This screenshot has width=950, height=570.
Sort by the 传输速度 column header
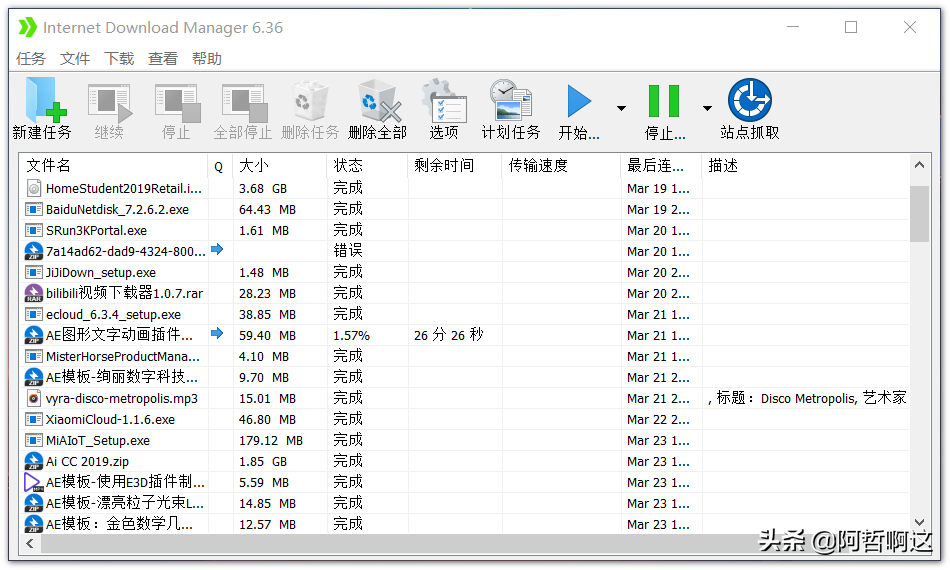coord(562,166)
